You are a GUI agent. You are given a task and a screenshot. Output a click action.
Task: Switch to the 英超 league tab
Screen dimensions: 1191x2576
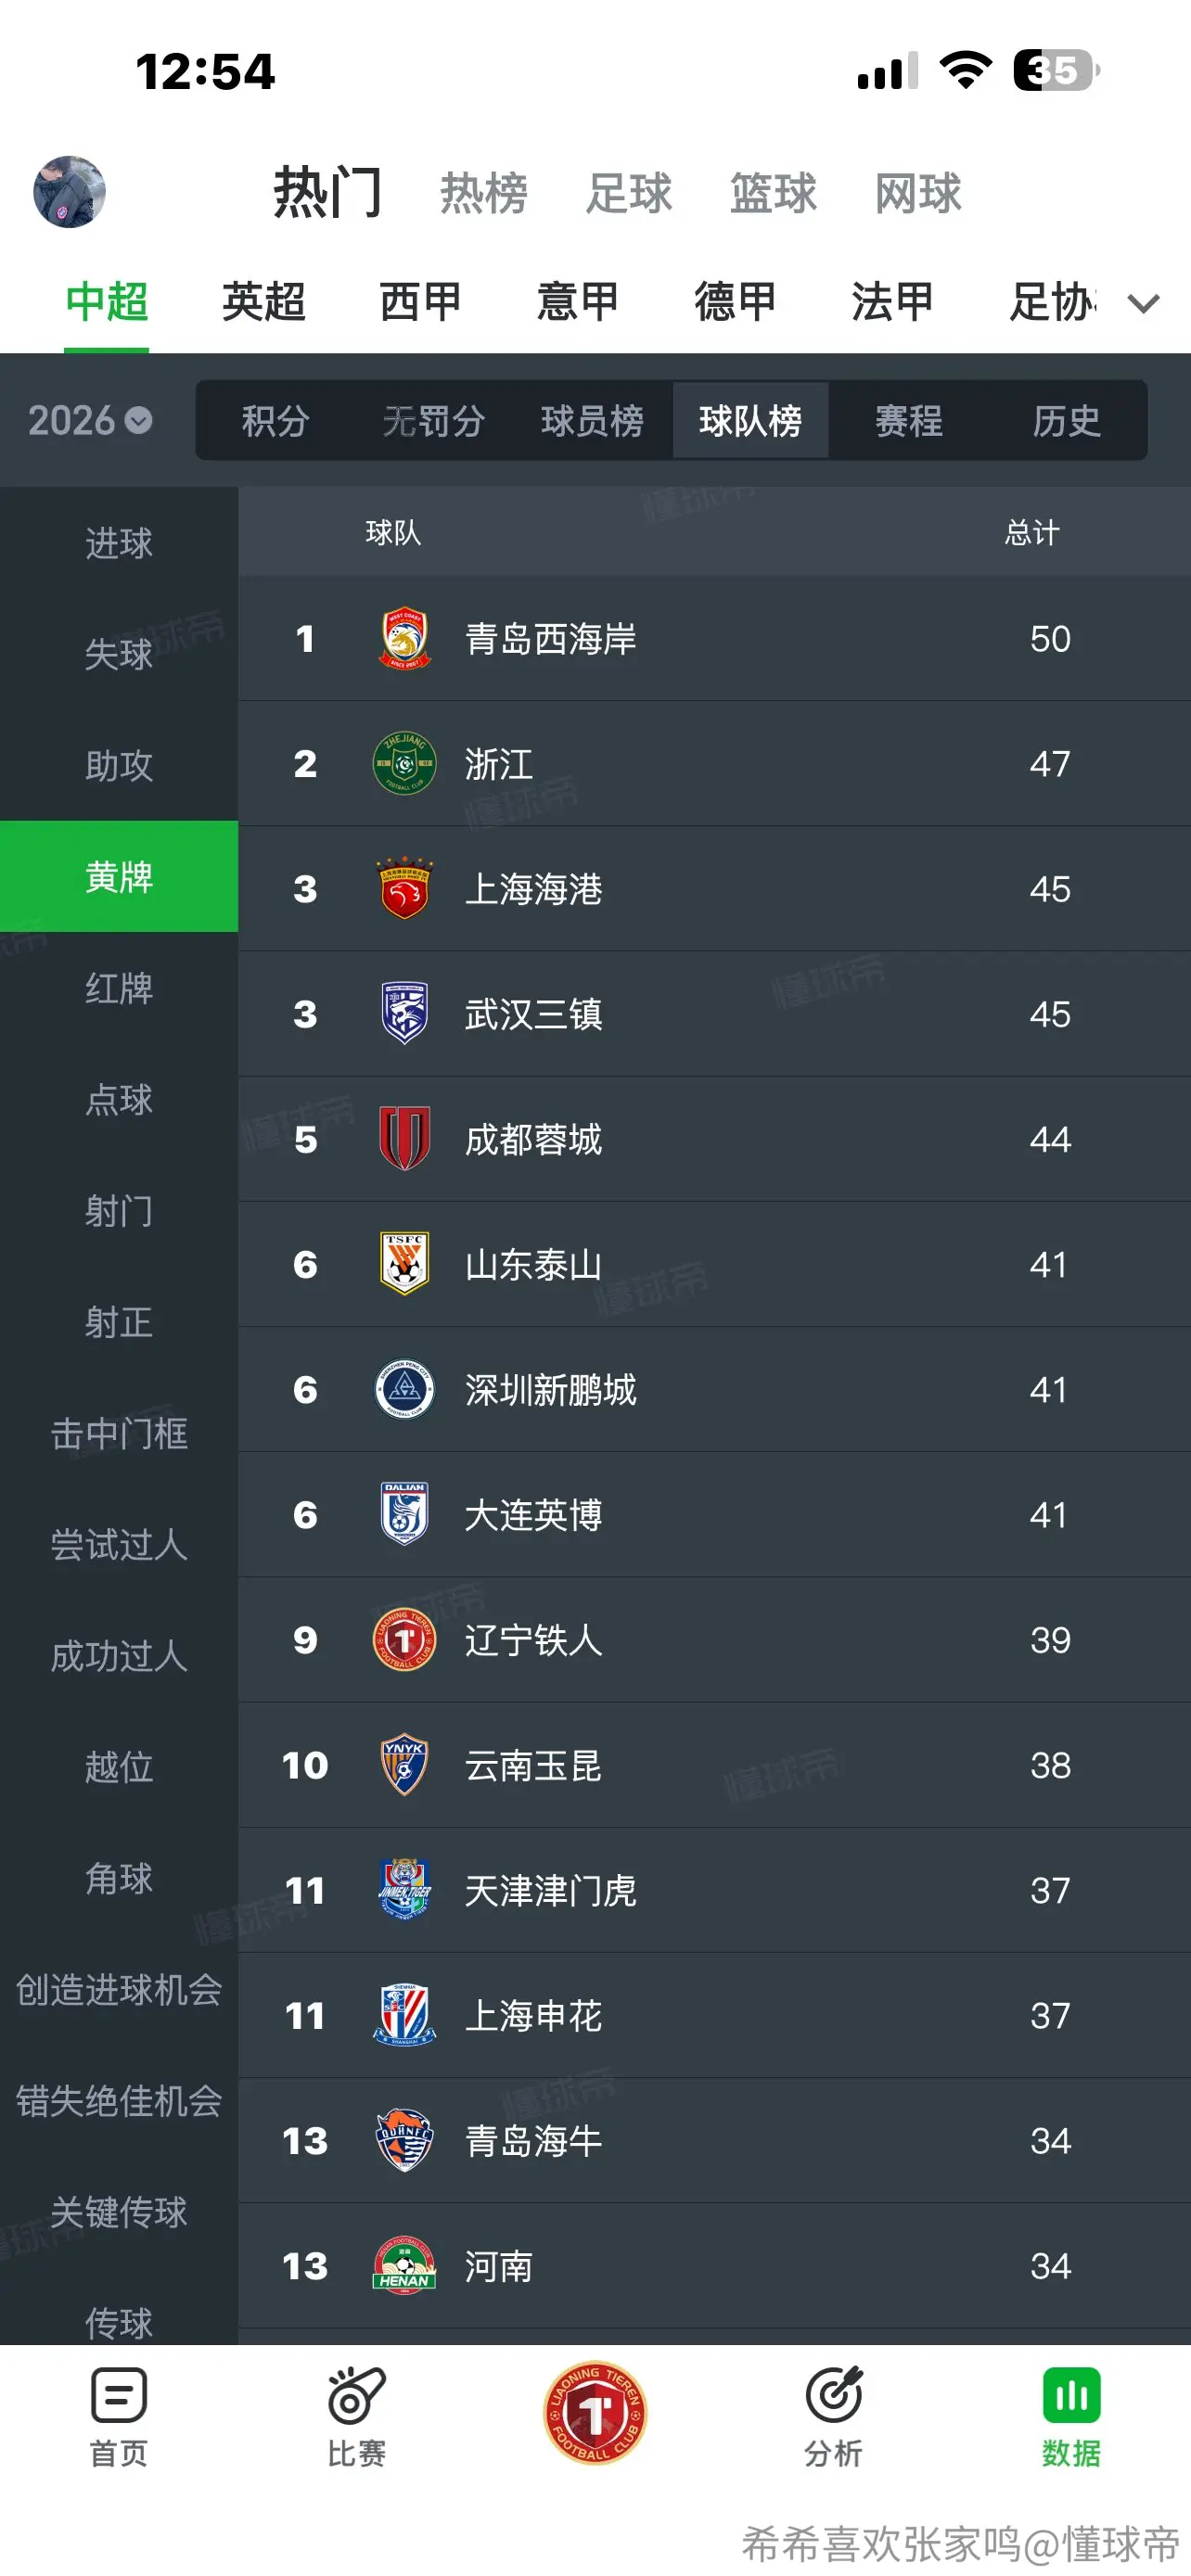pos(263,302)
